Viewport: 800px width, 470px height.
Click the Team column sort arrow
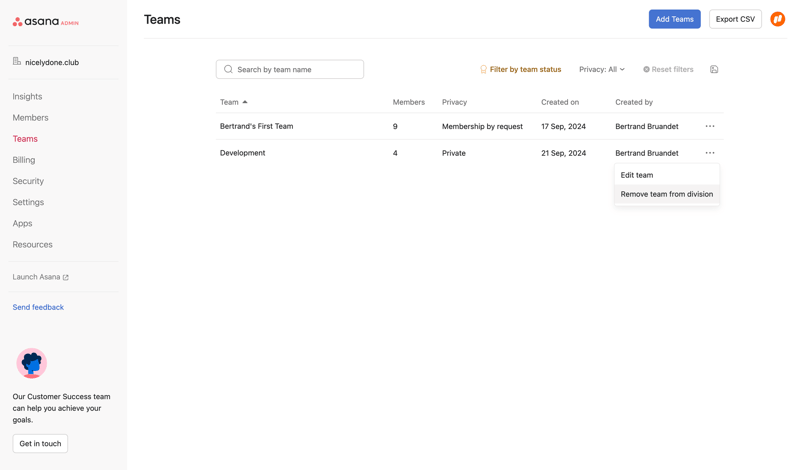(x=245, y=102)
